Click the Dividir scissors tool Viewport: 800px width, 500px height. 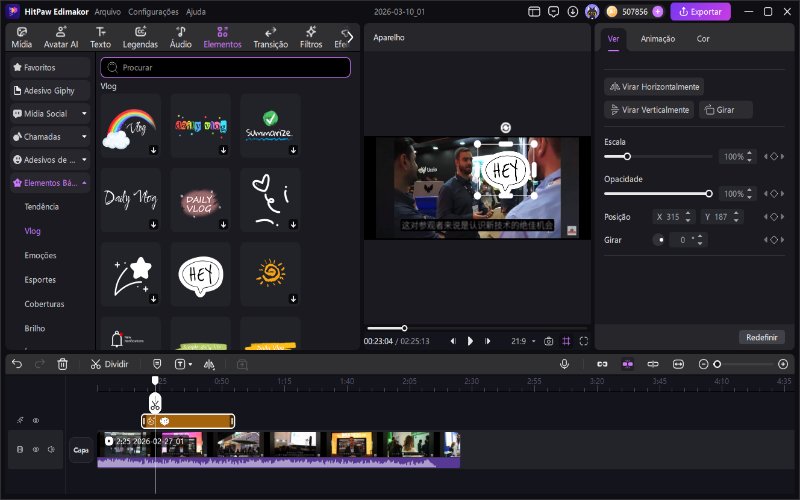pos(109,364)
